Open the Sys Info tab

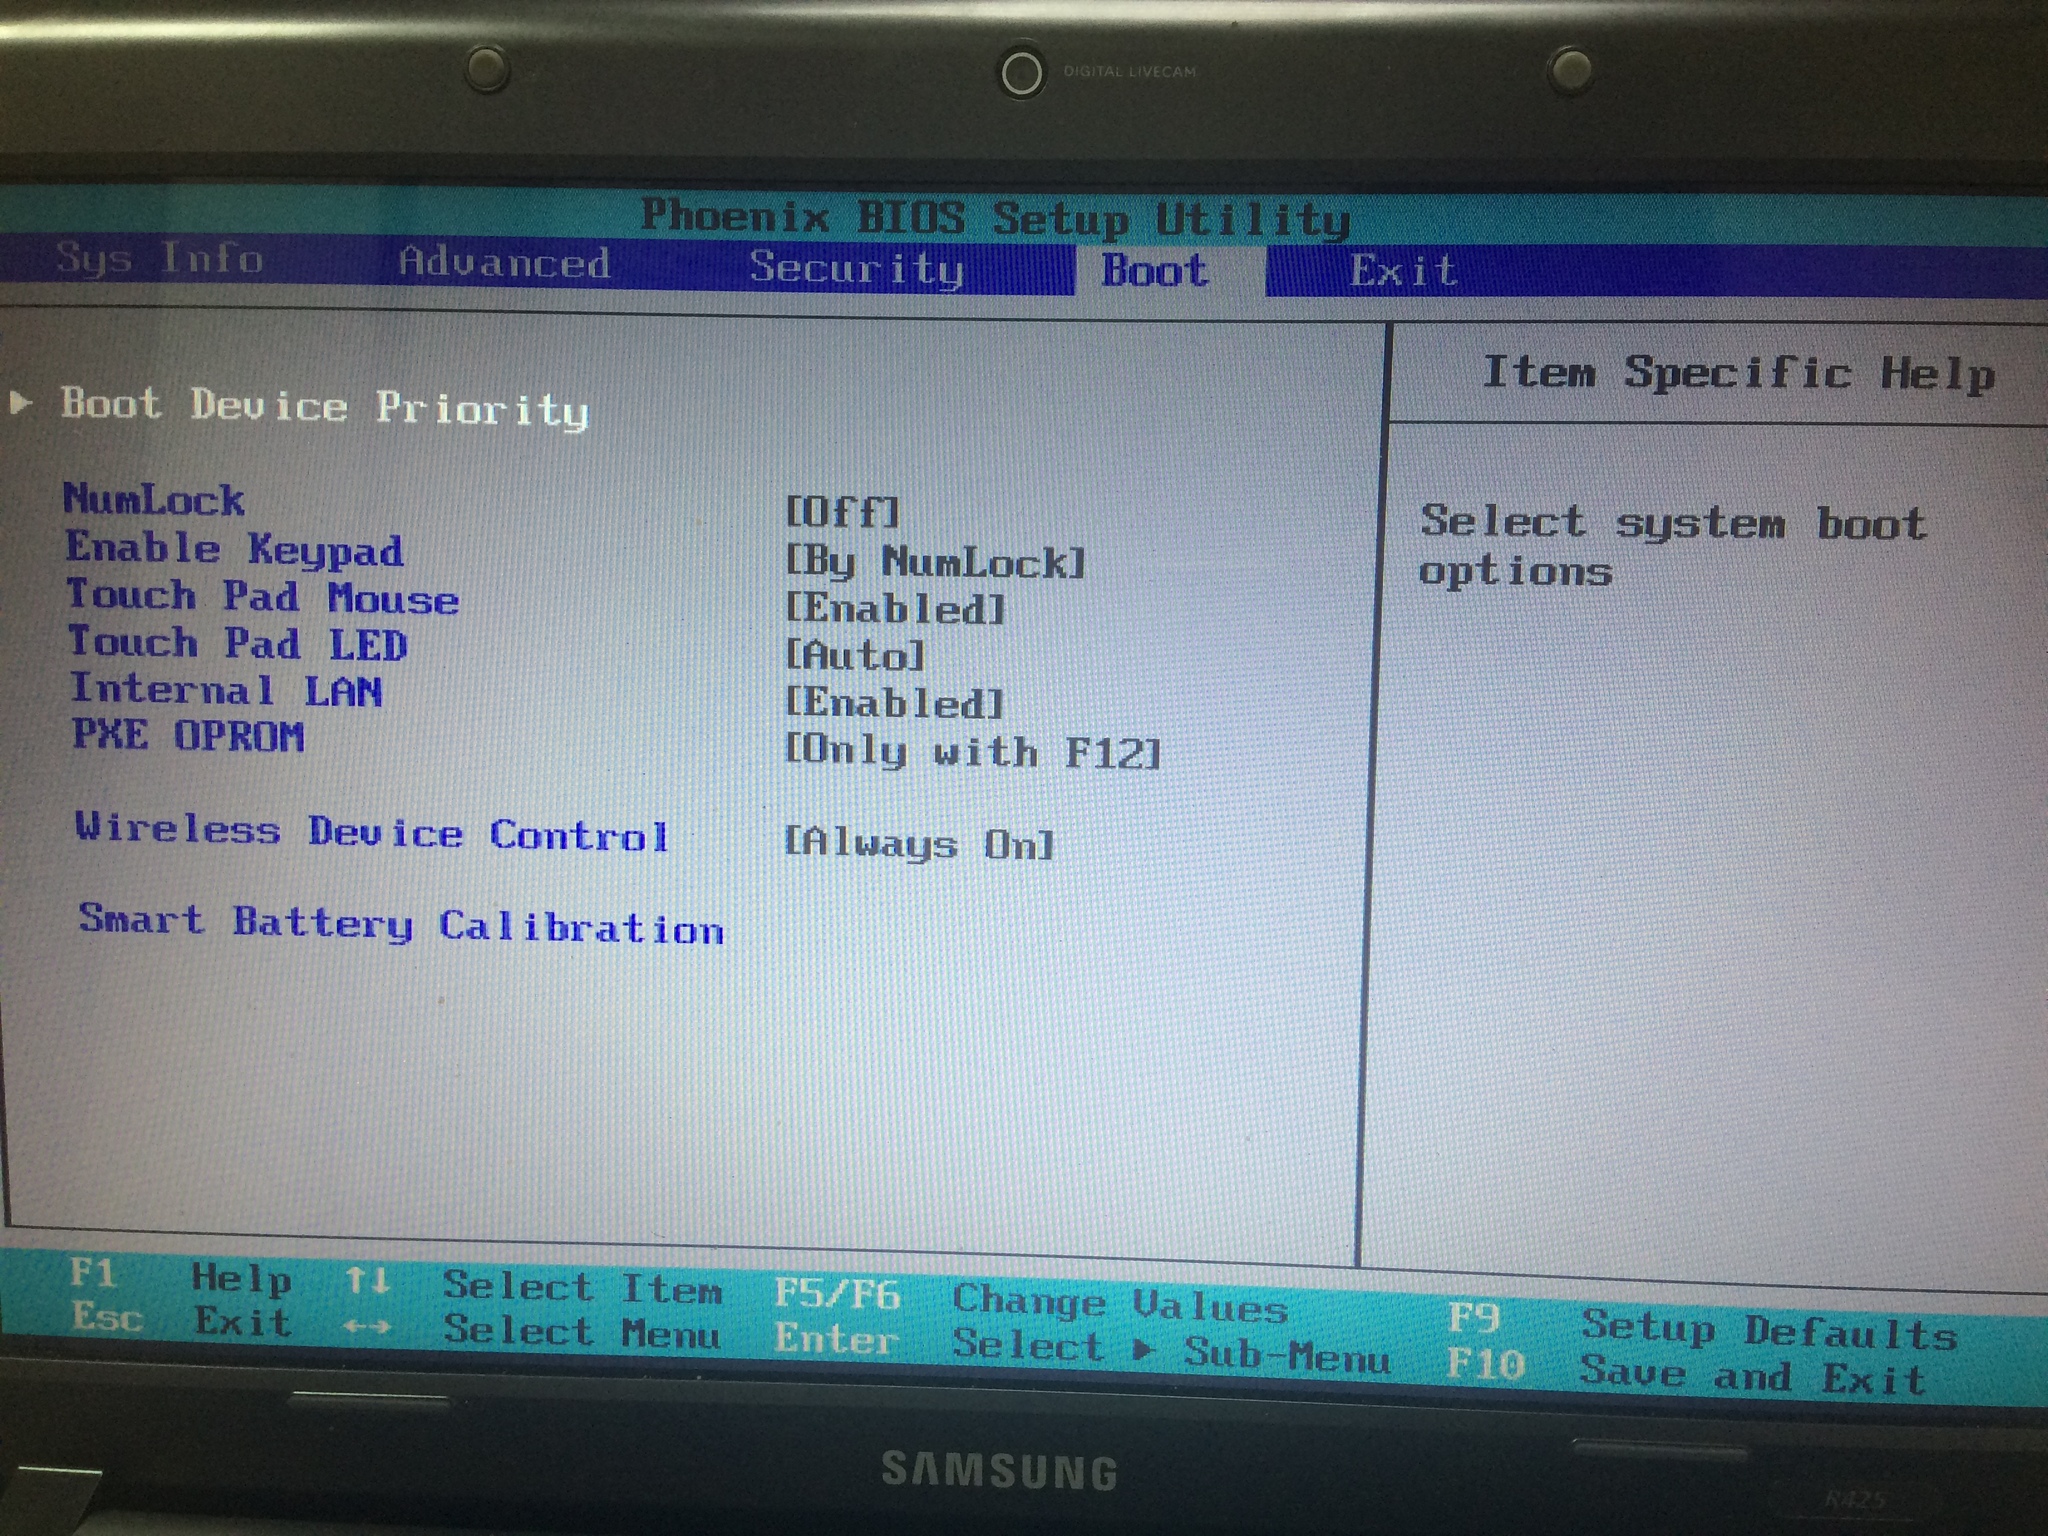click(x=159, y=259)
